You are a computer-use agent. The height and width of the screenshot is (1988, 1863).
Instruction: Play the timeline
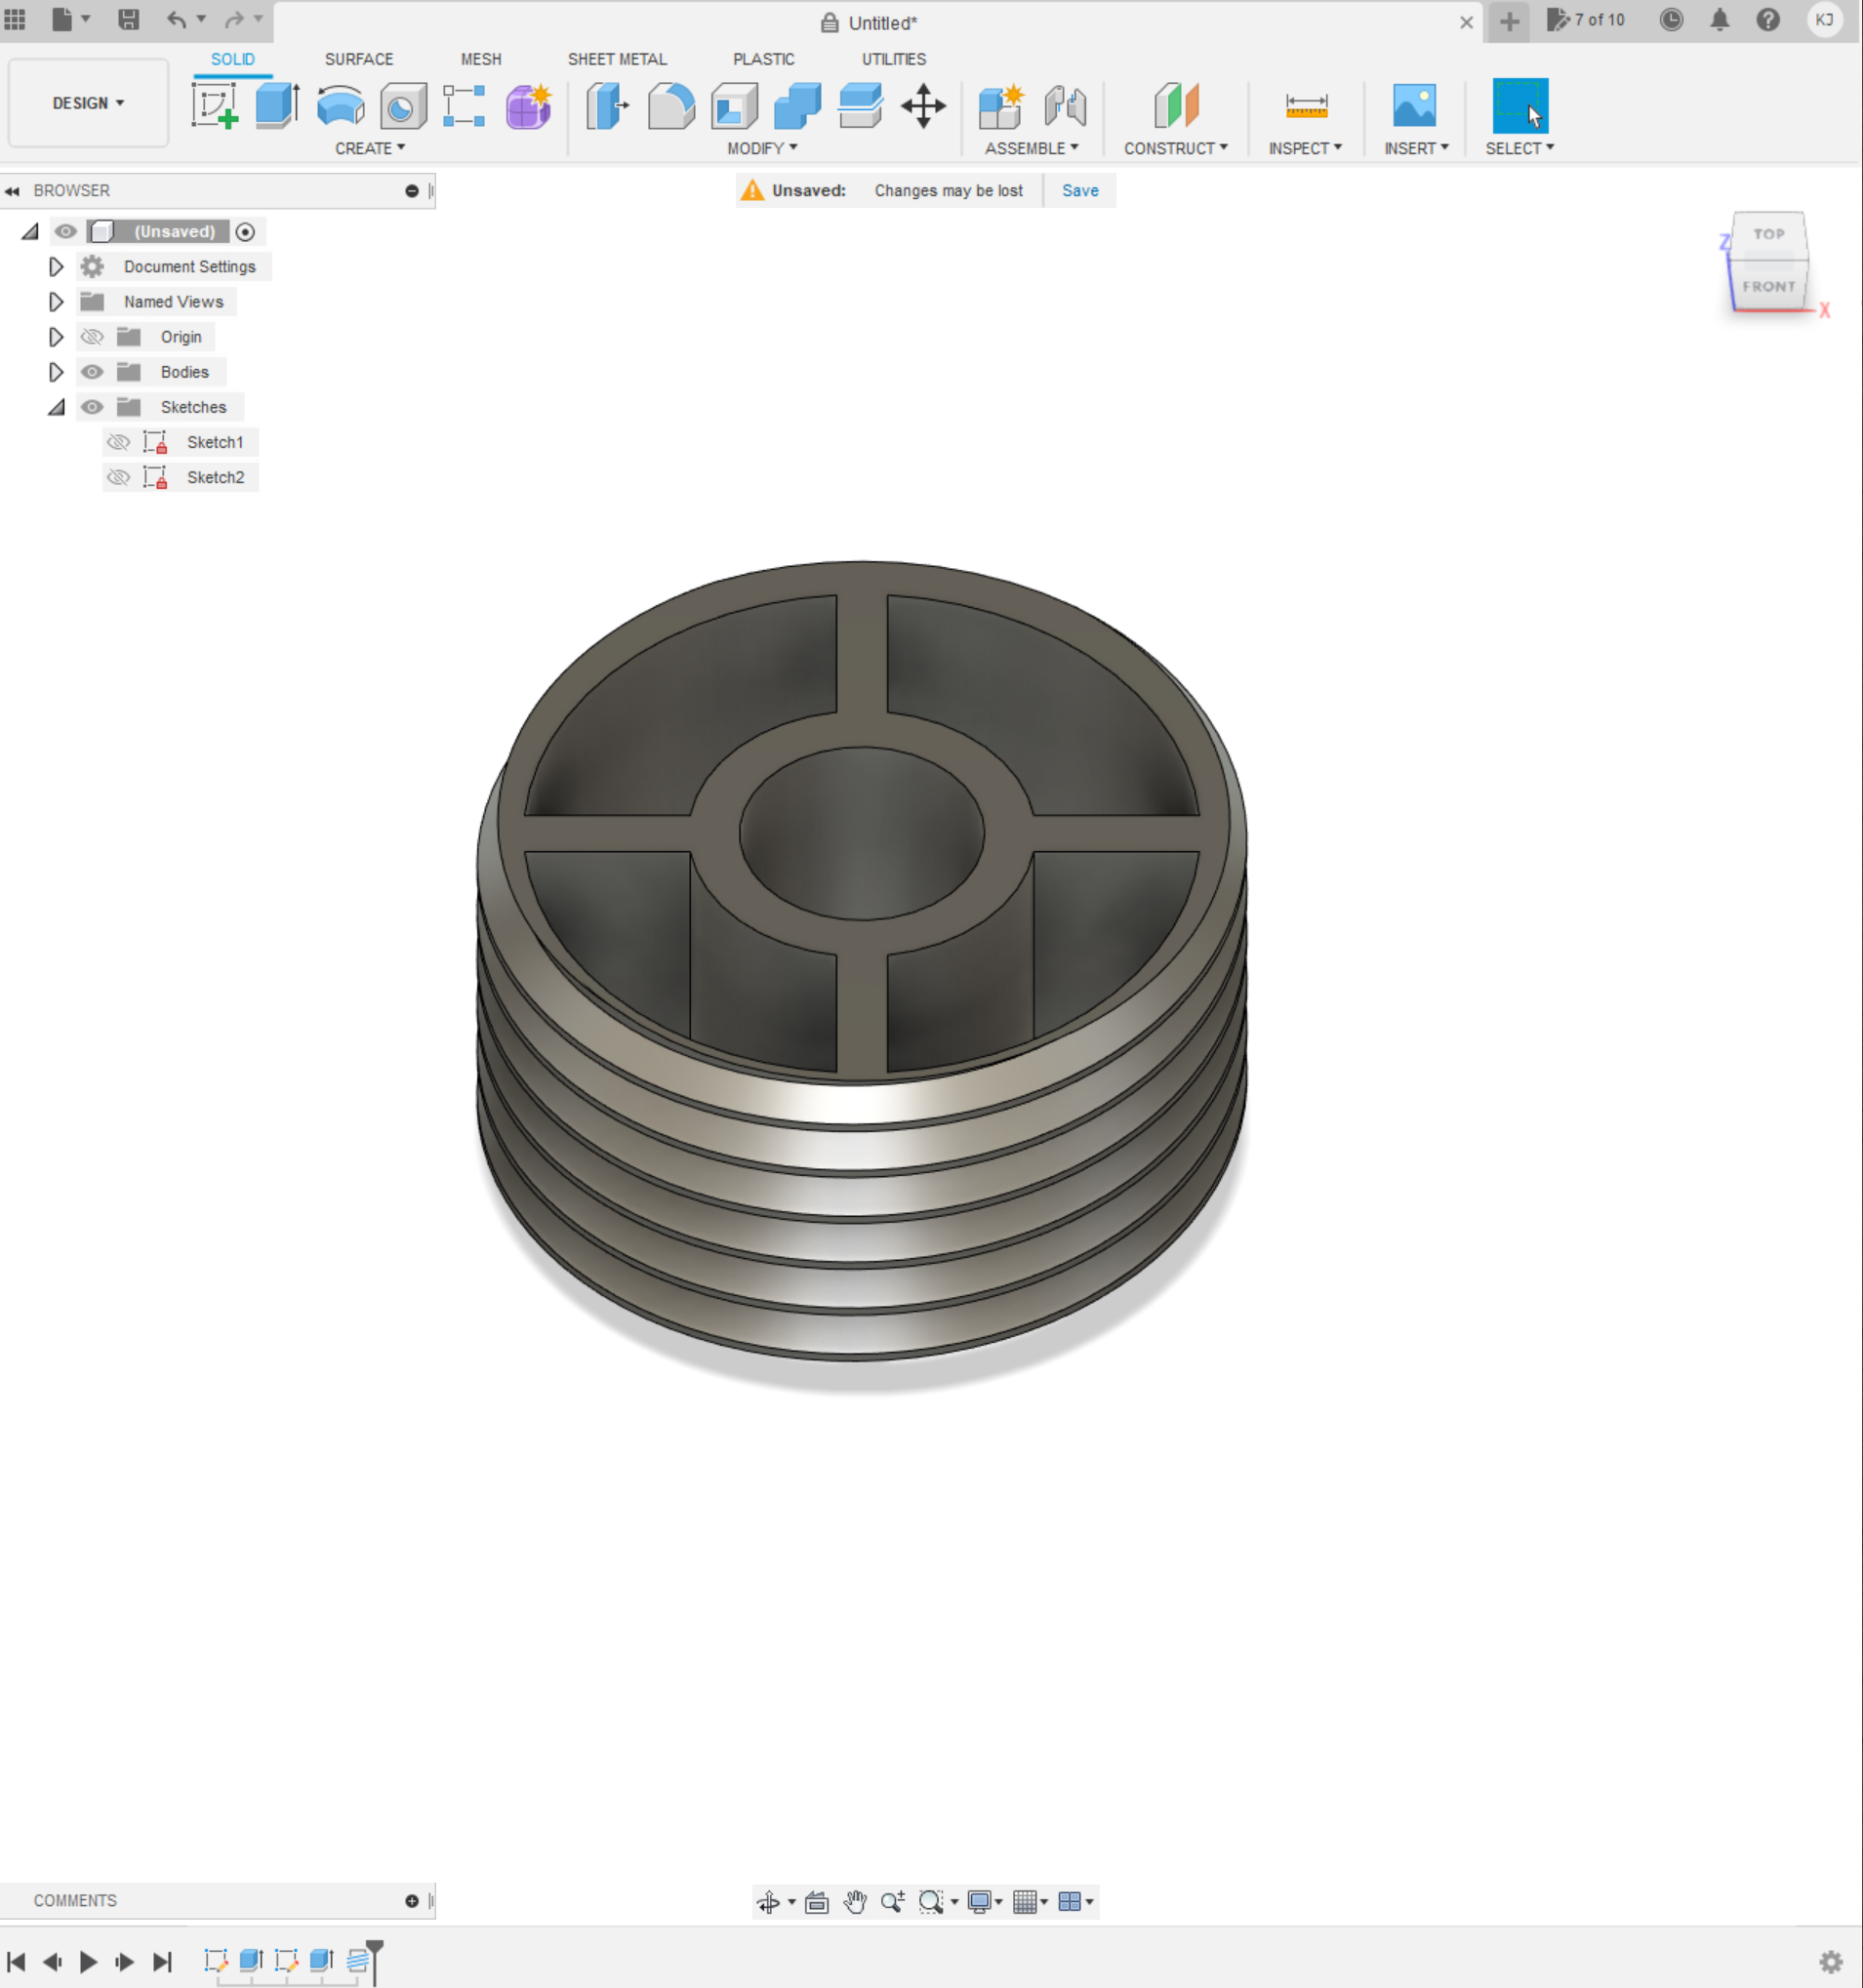click(x=88, y=1962)
